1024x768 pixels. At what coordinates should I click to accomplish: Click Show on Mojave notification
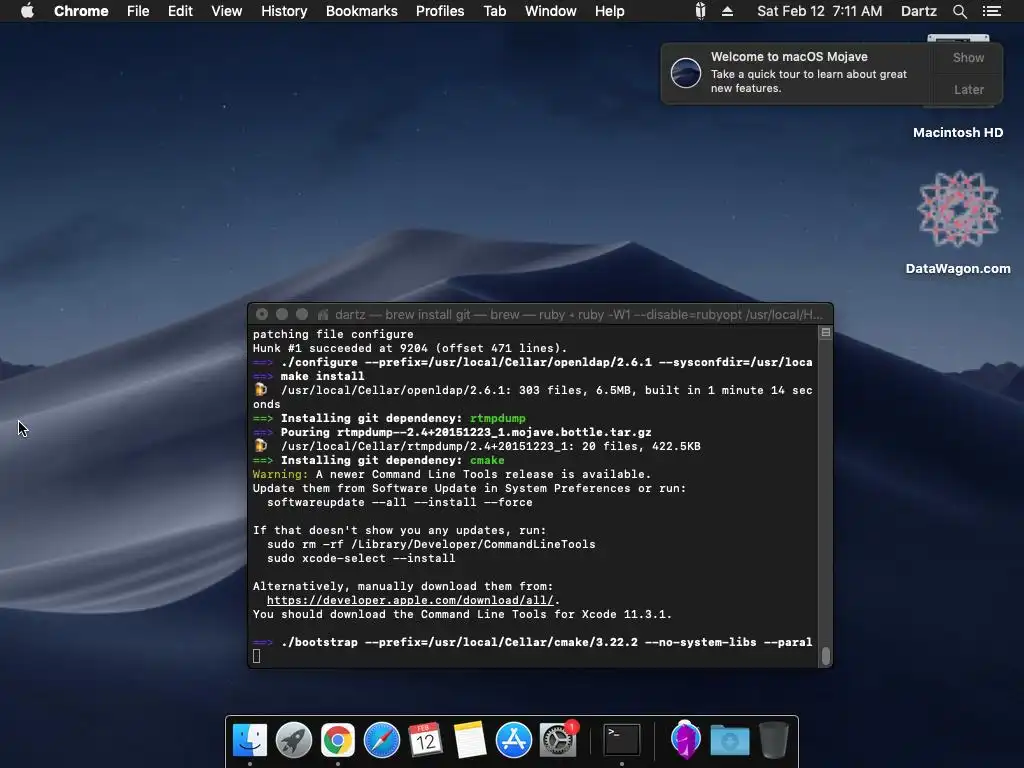[x=968, y=57]
